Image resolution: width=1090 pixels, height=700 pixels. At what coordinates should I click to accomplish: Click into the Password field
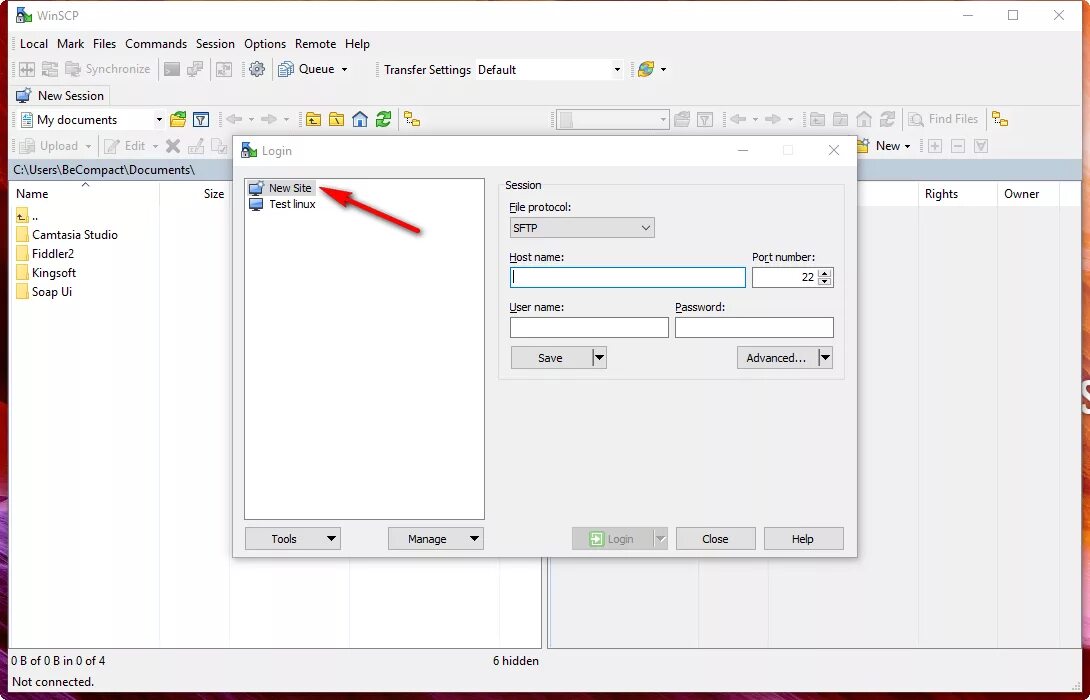(x=754, y=327)
